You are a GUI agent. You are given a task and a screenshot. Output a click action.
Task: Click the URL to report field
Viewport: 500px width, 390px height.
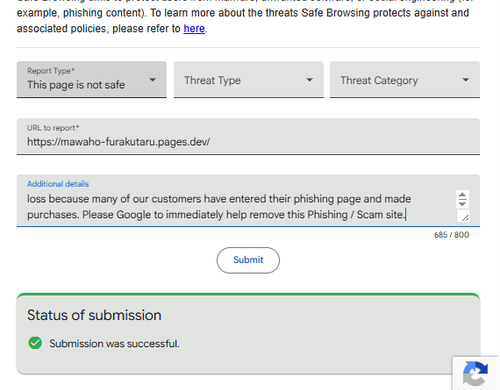click(248, 137)
